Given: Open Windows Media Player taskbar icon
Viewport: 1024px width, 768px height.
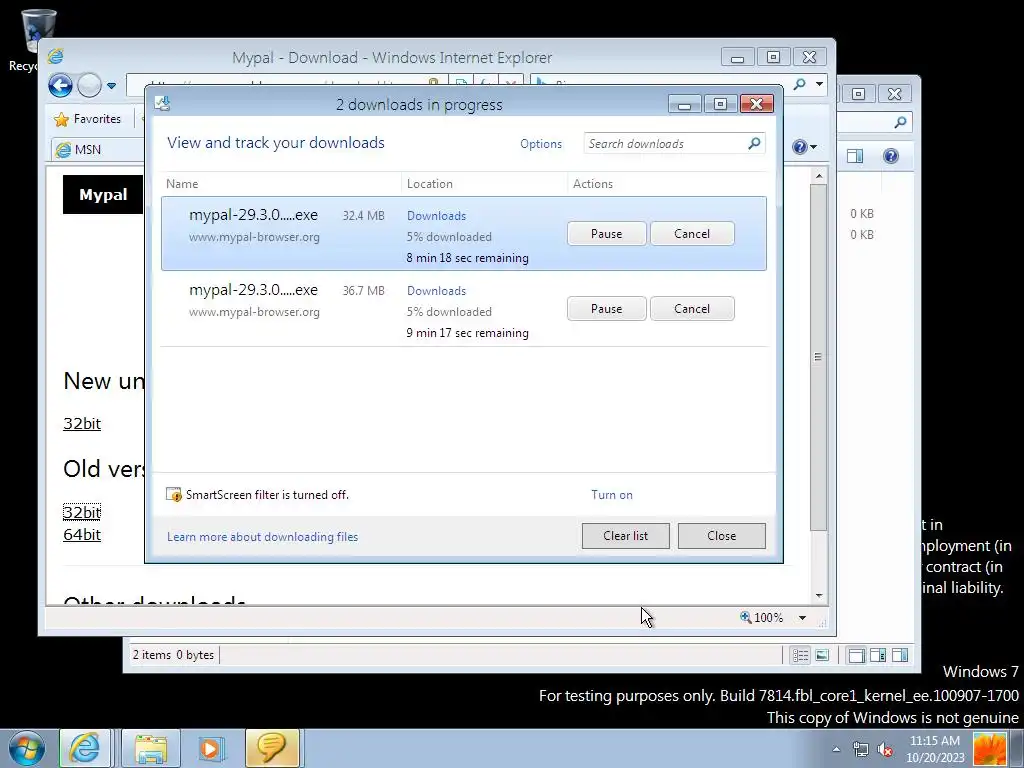Looking at the screenshot, I should pos(211,748).
